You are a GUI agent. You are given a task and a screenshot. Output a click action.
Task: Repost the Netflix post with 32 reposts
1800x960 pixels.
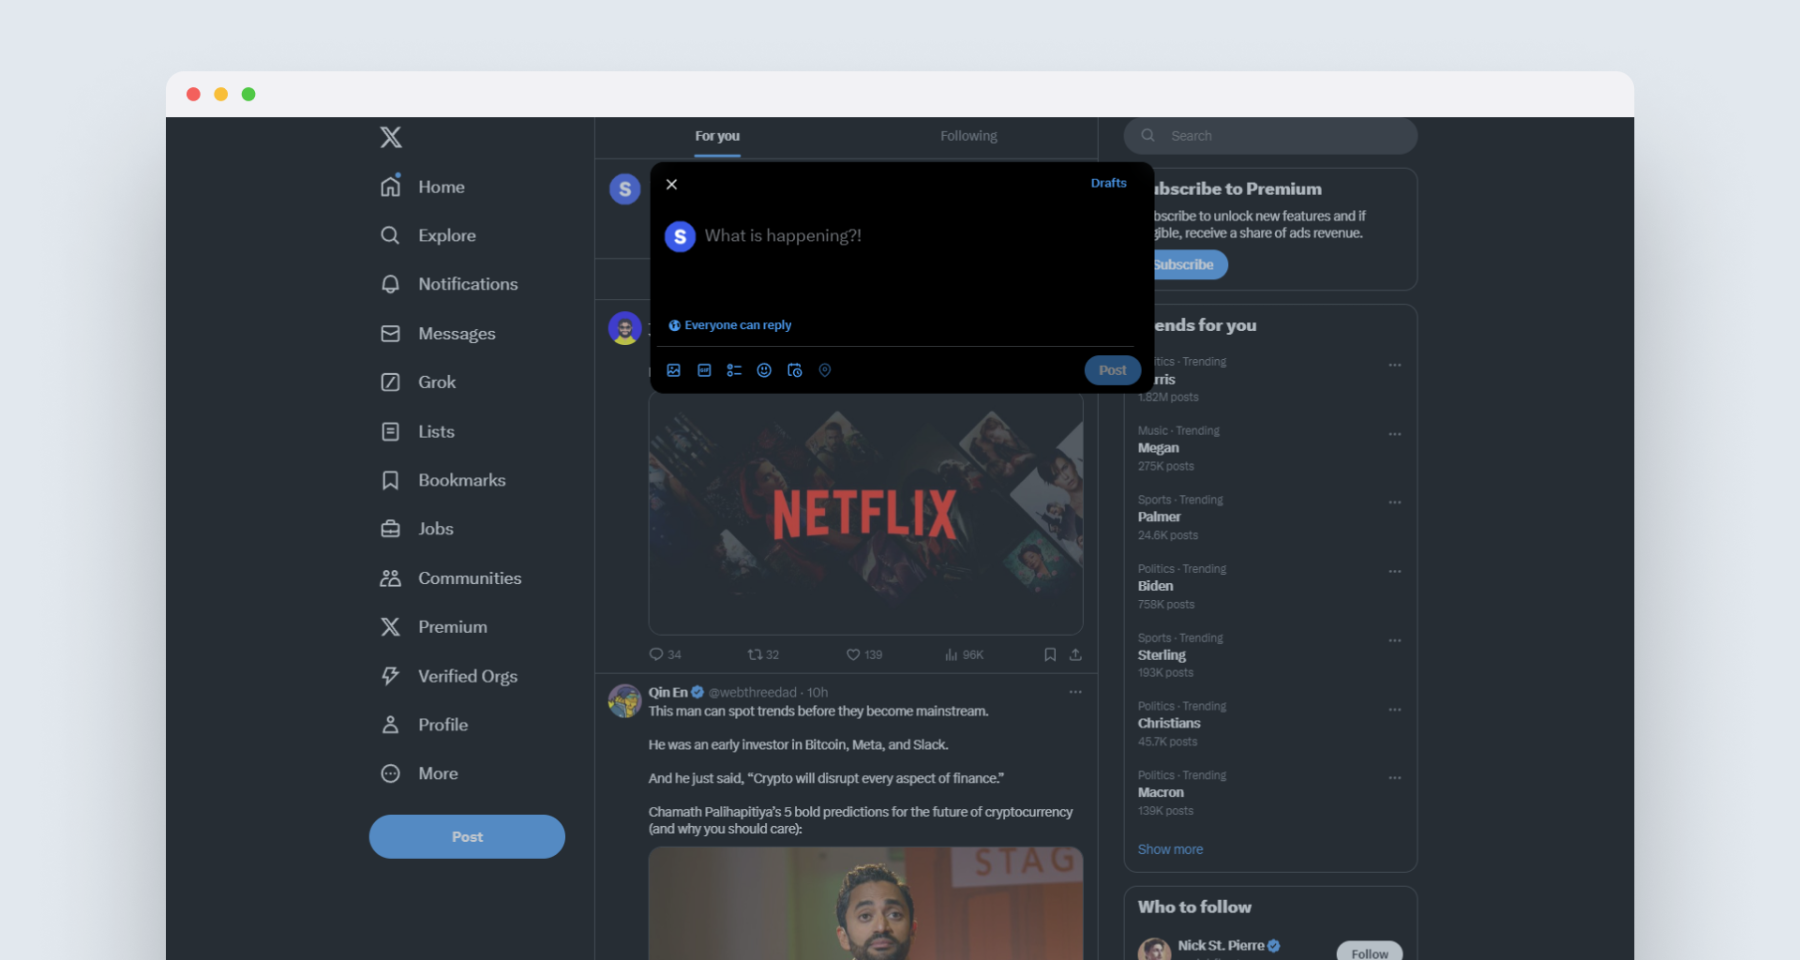coord(763,655)
